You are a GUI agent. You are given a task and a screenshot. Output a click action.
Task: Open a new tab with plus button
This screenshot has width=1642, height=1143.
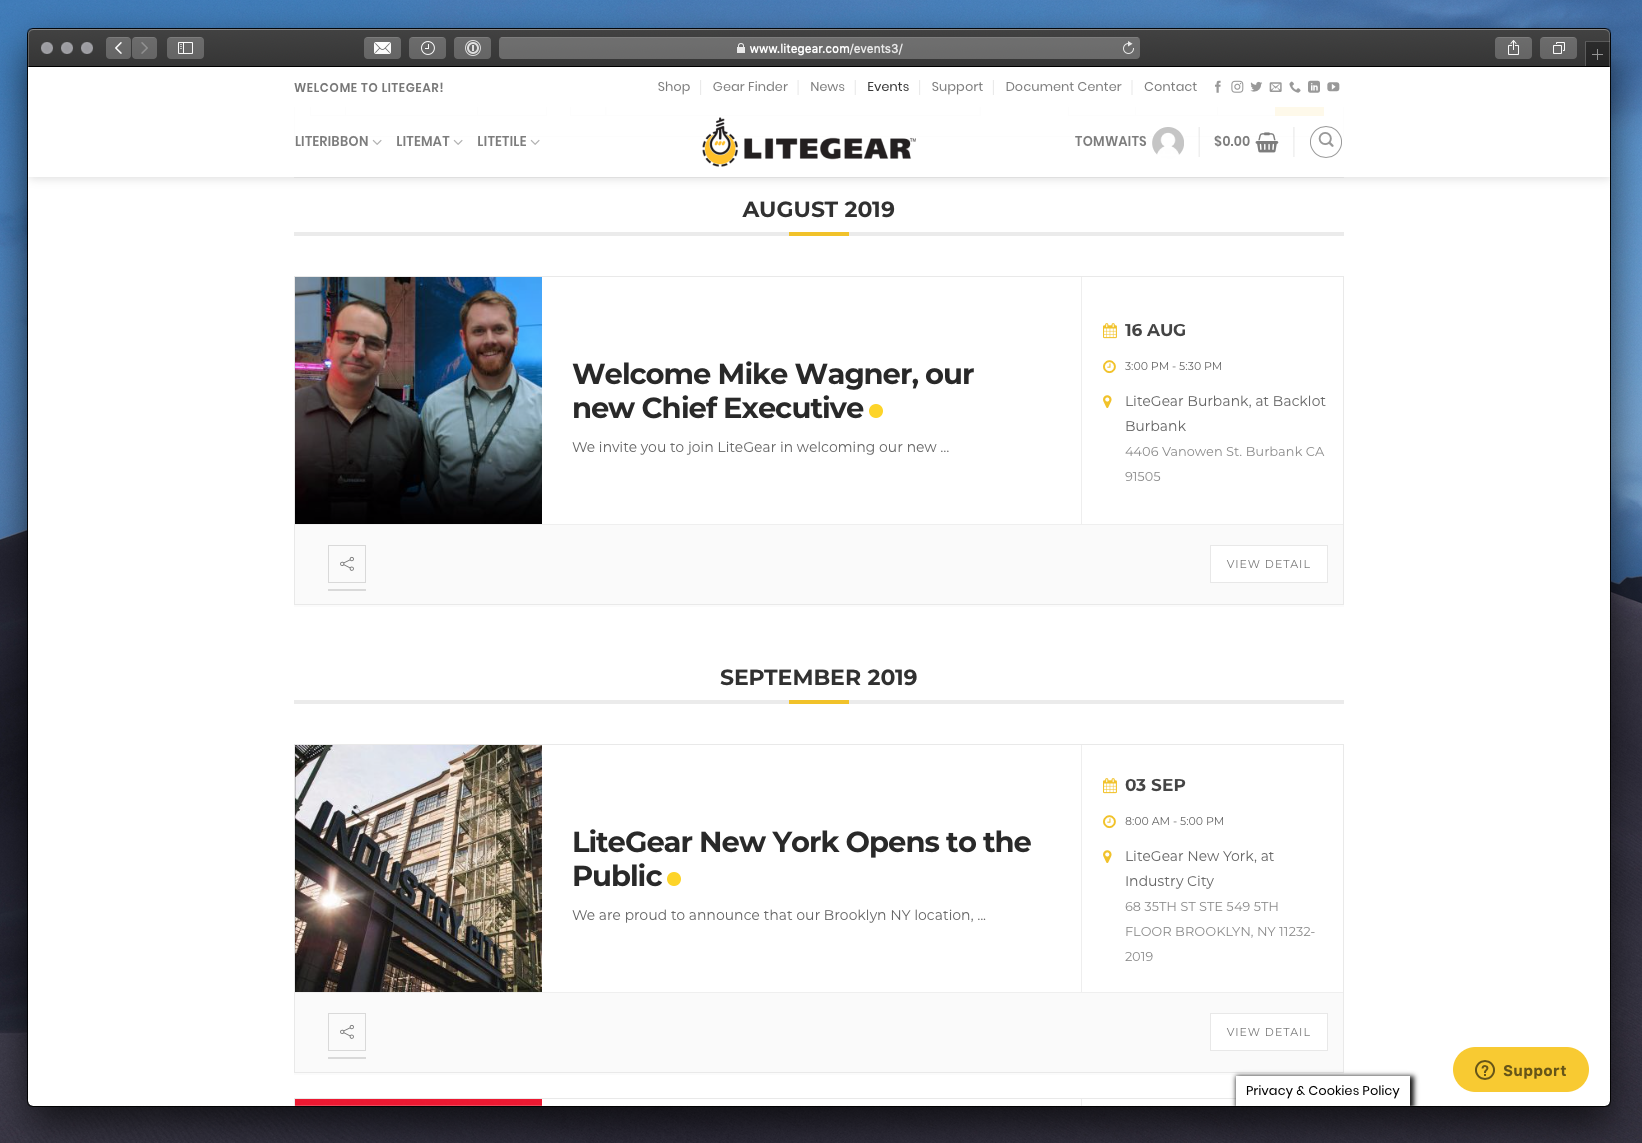click(x=1597, y=54)
